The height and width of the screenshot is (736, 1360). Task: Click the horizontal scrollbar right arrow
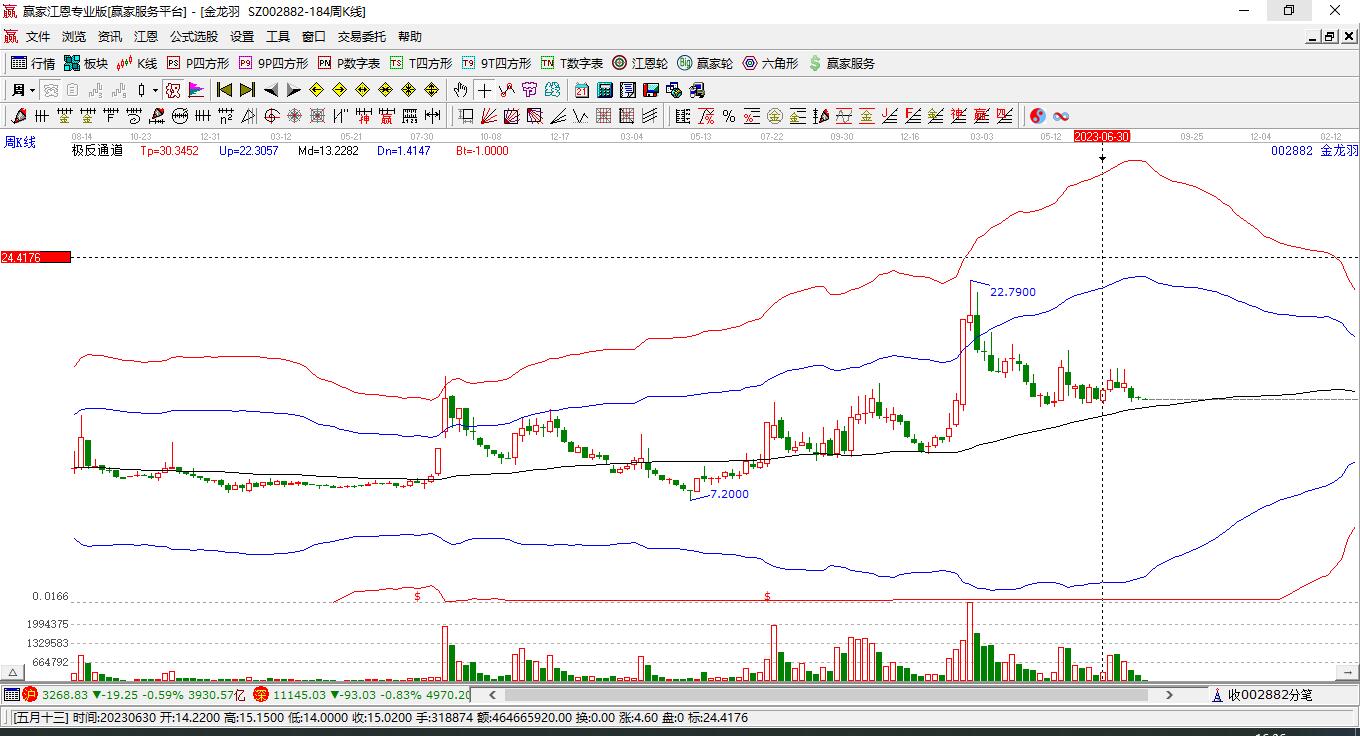(x=1169, y=695)
